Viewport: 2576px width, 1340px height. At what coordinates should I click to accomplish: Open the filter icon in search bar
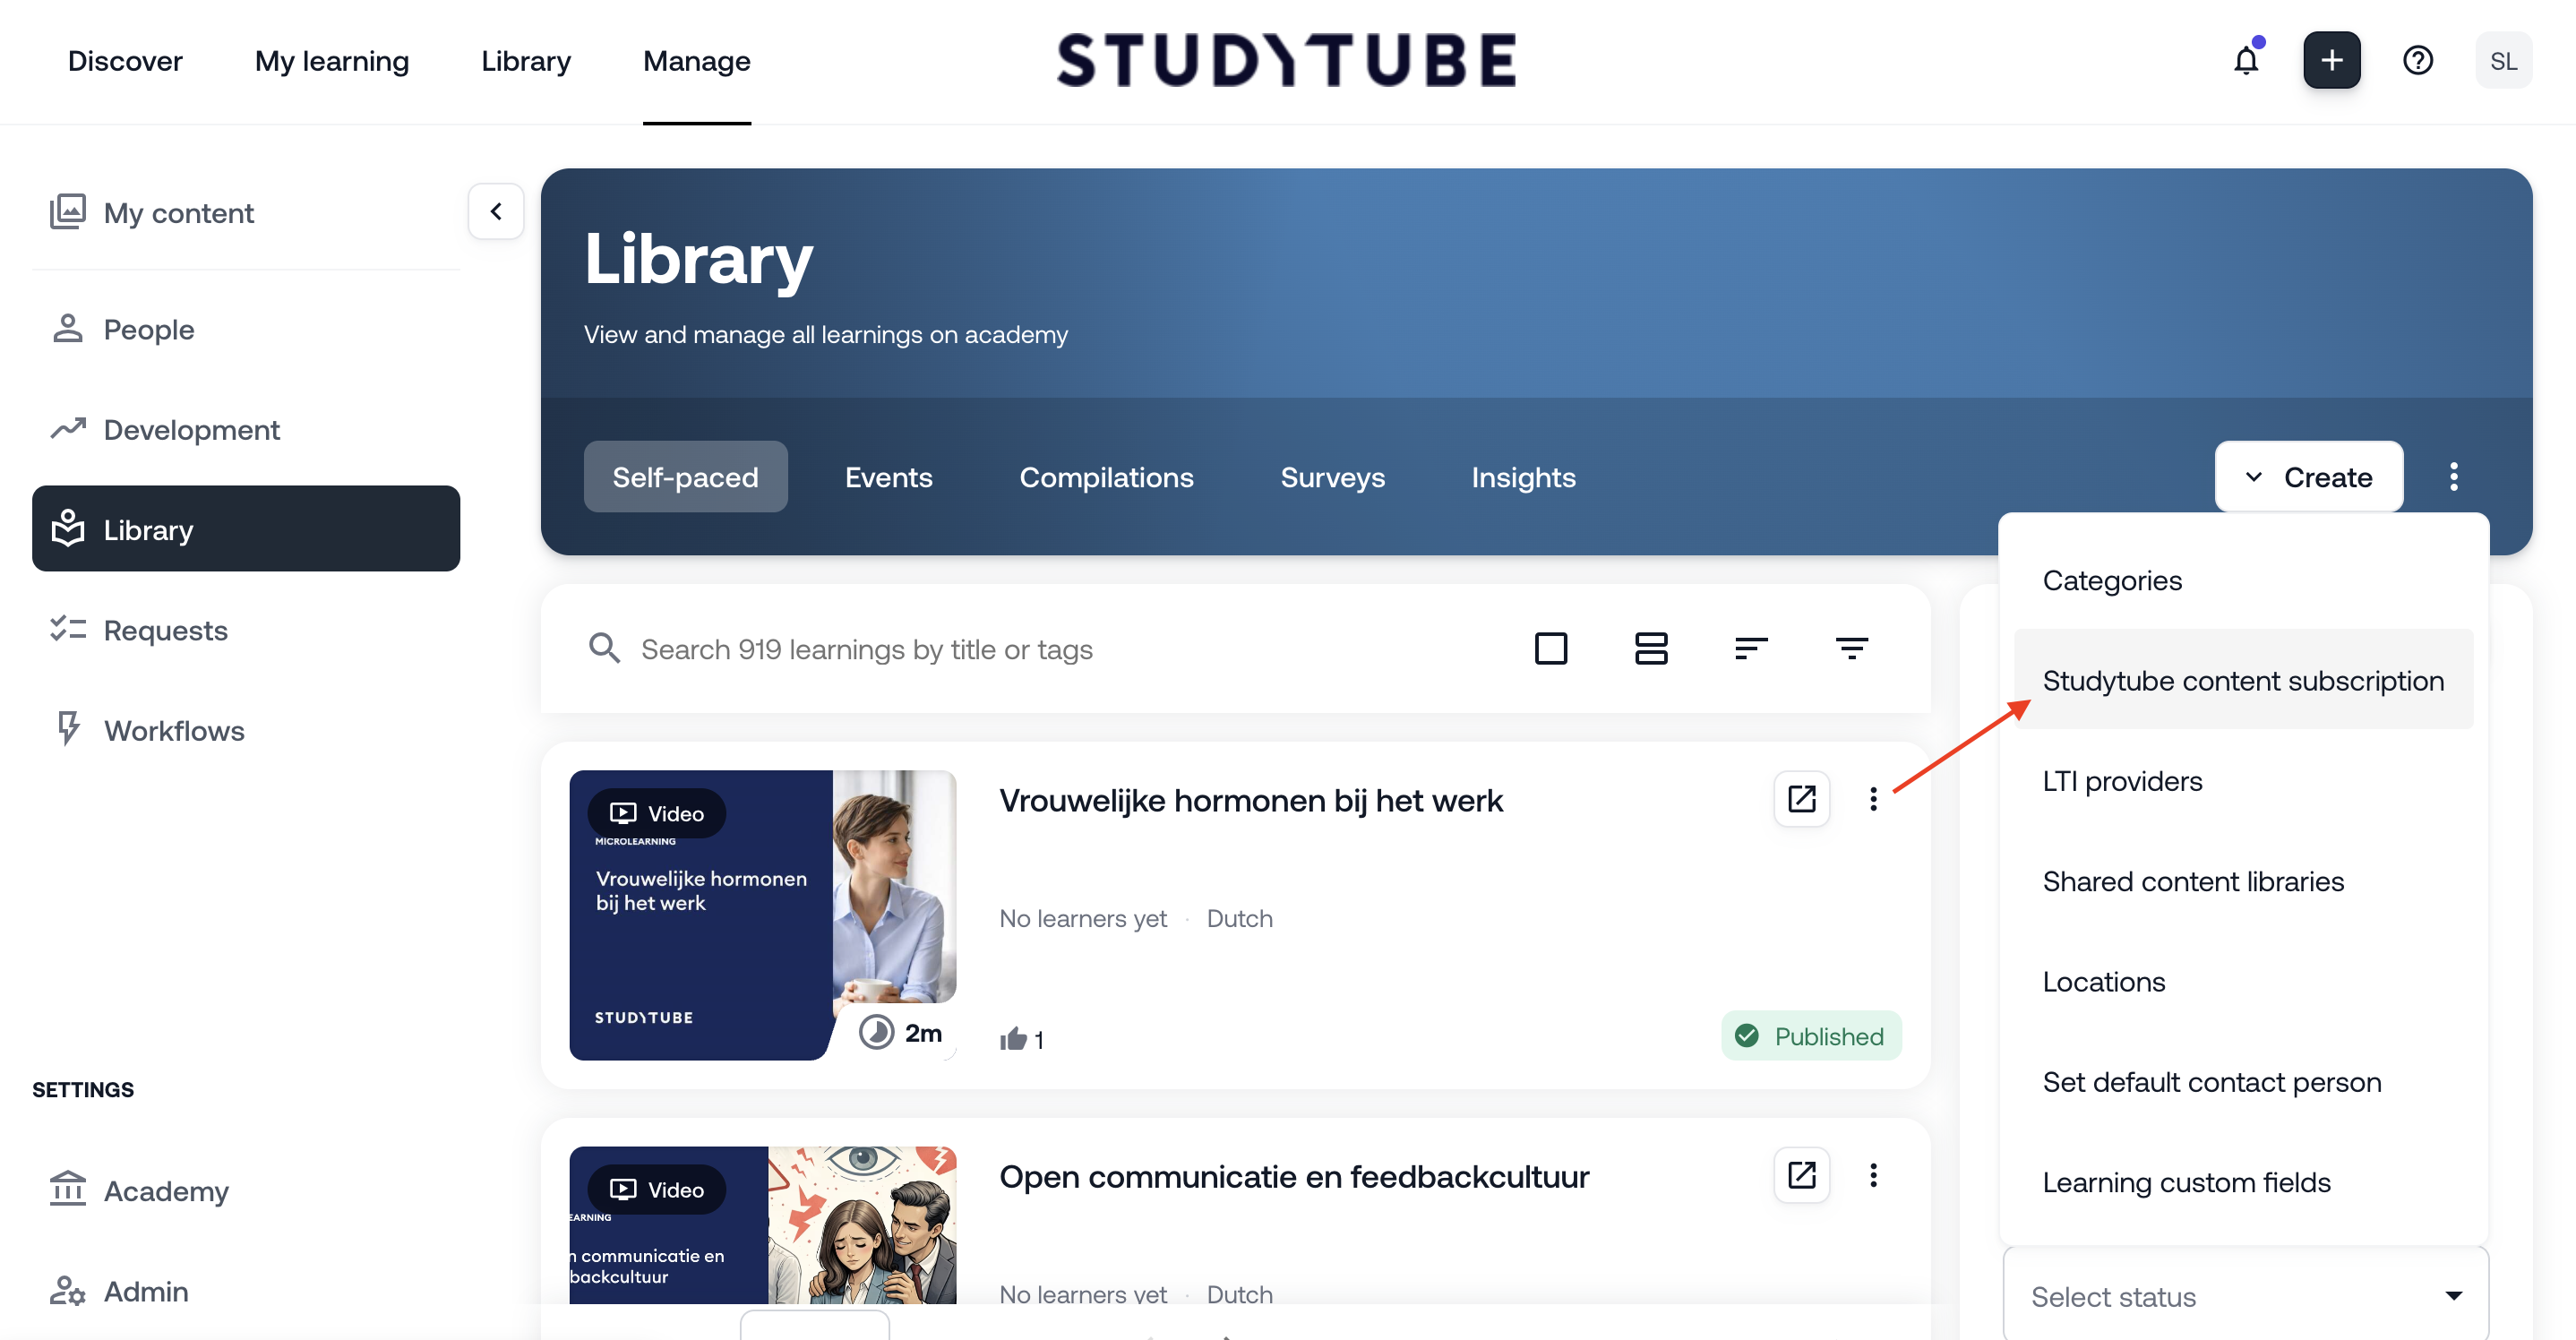1851,649
